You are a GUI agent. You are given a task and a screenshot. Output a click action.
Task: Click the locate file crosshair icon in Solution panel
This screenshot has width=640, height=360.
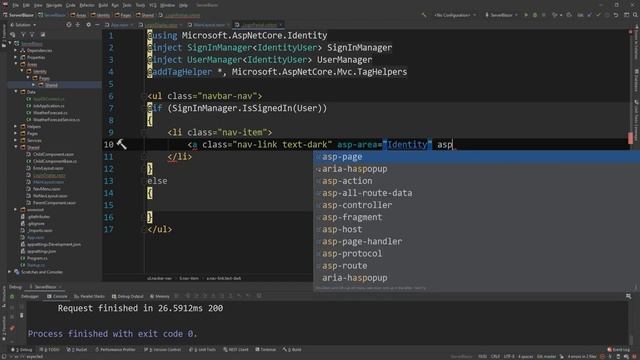69,25
